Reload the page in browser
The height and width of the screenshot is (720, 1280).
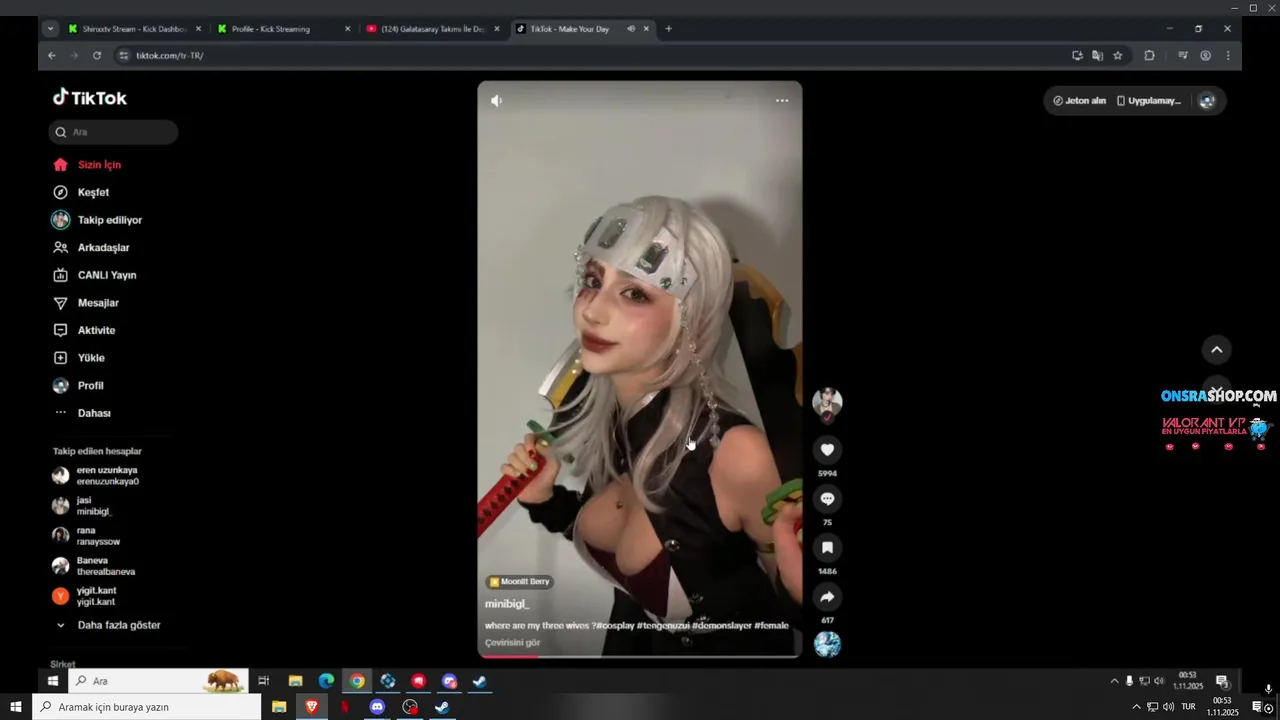click(97, 56)
